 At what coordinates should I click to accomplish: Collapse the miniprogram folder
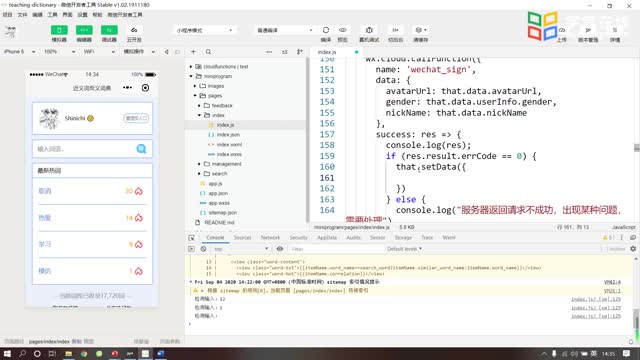click(x=191, y=76)
